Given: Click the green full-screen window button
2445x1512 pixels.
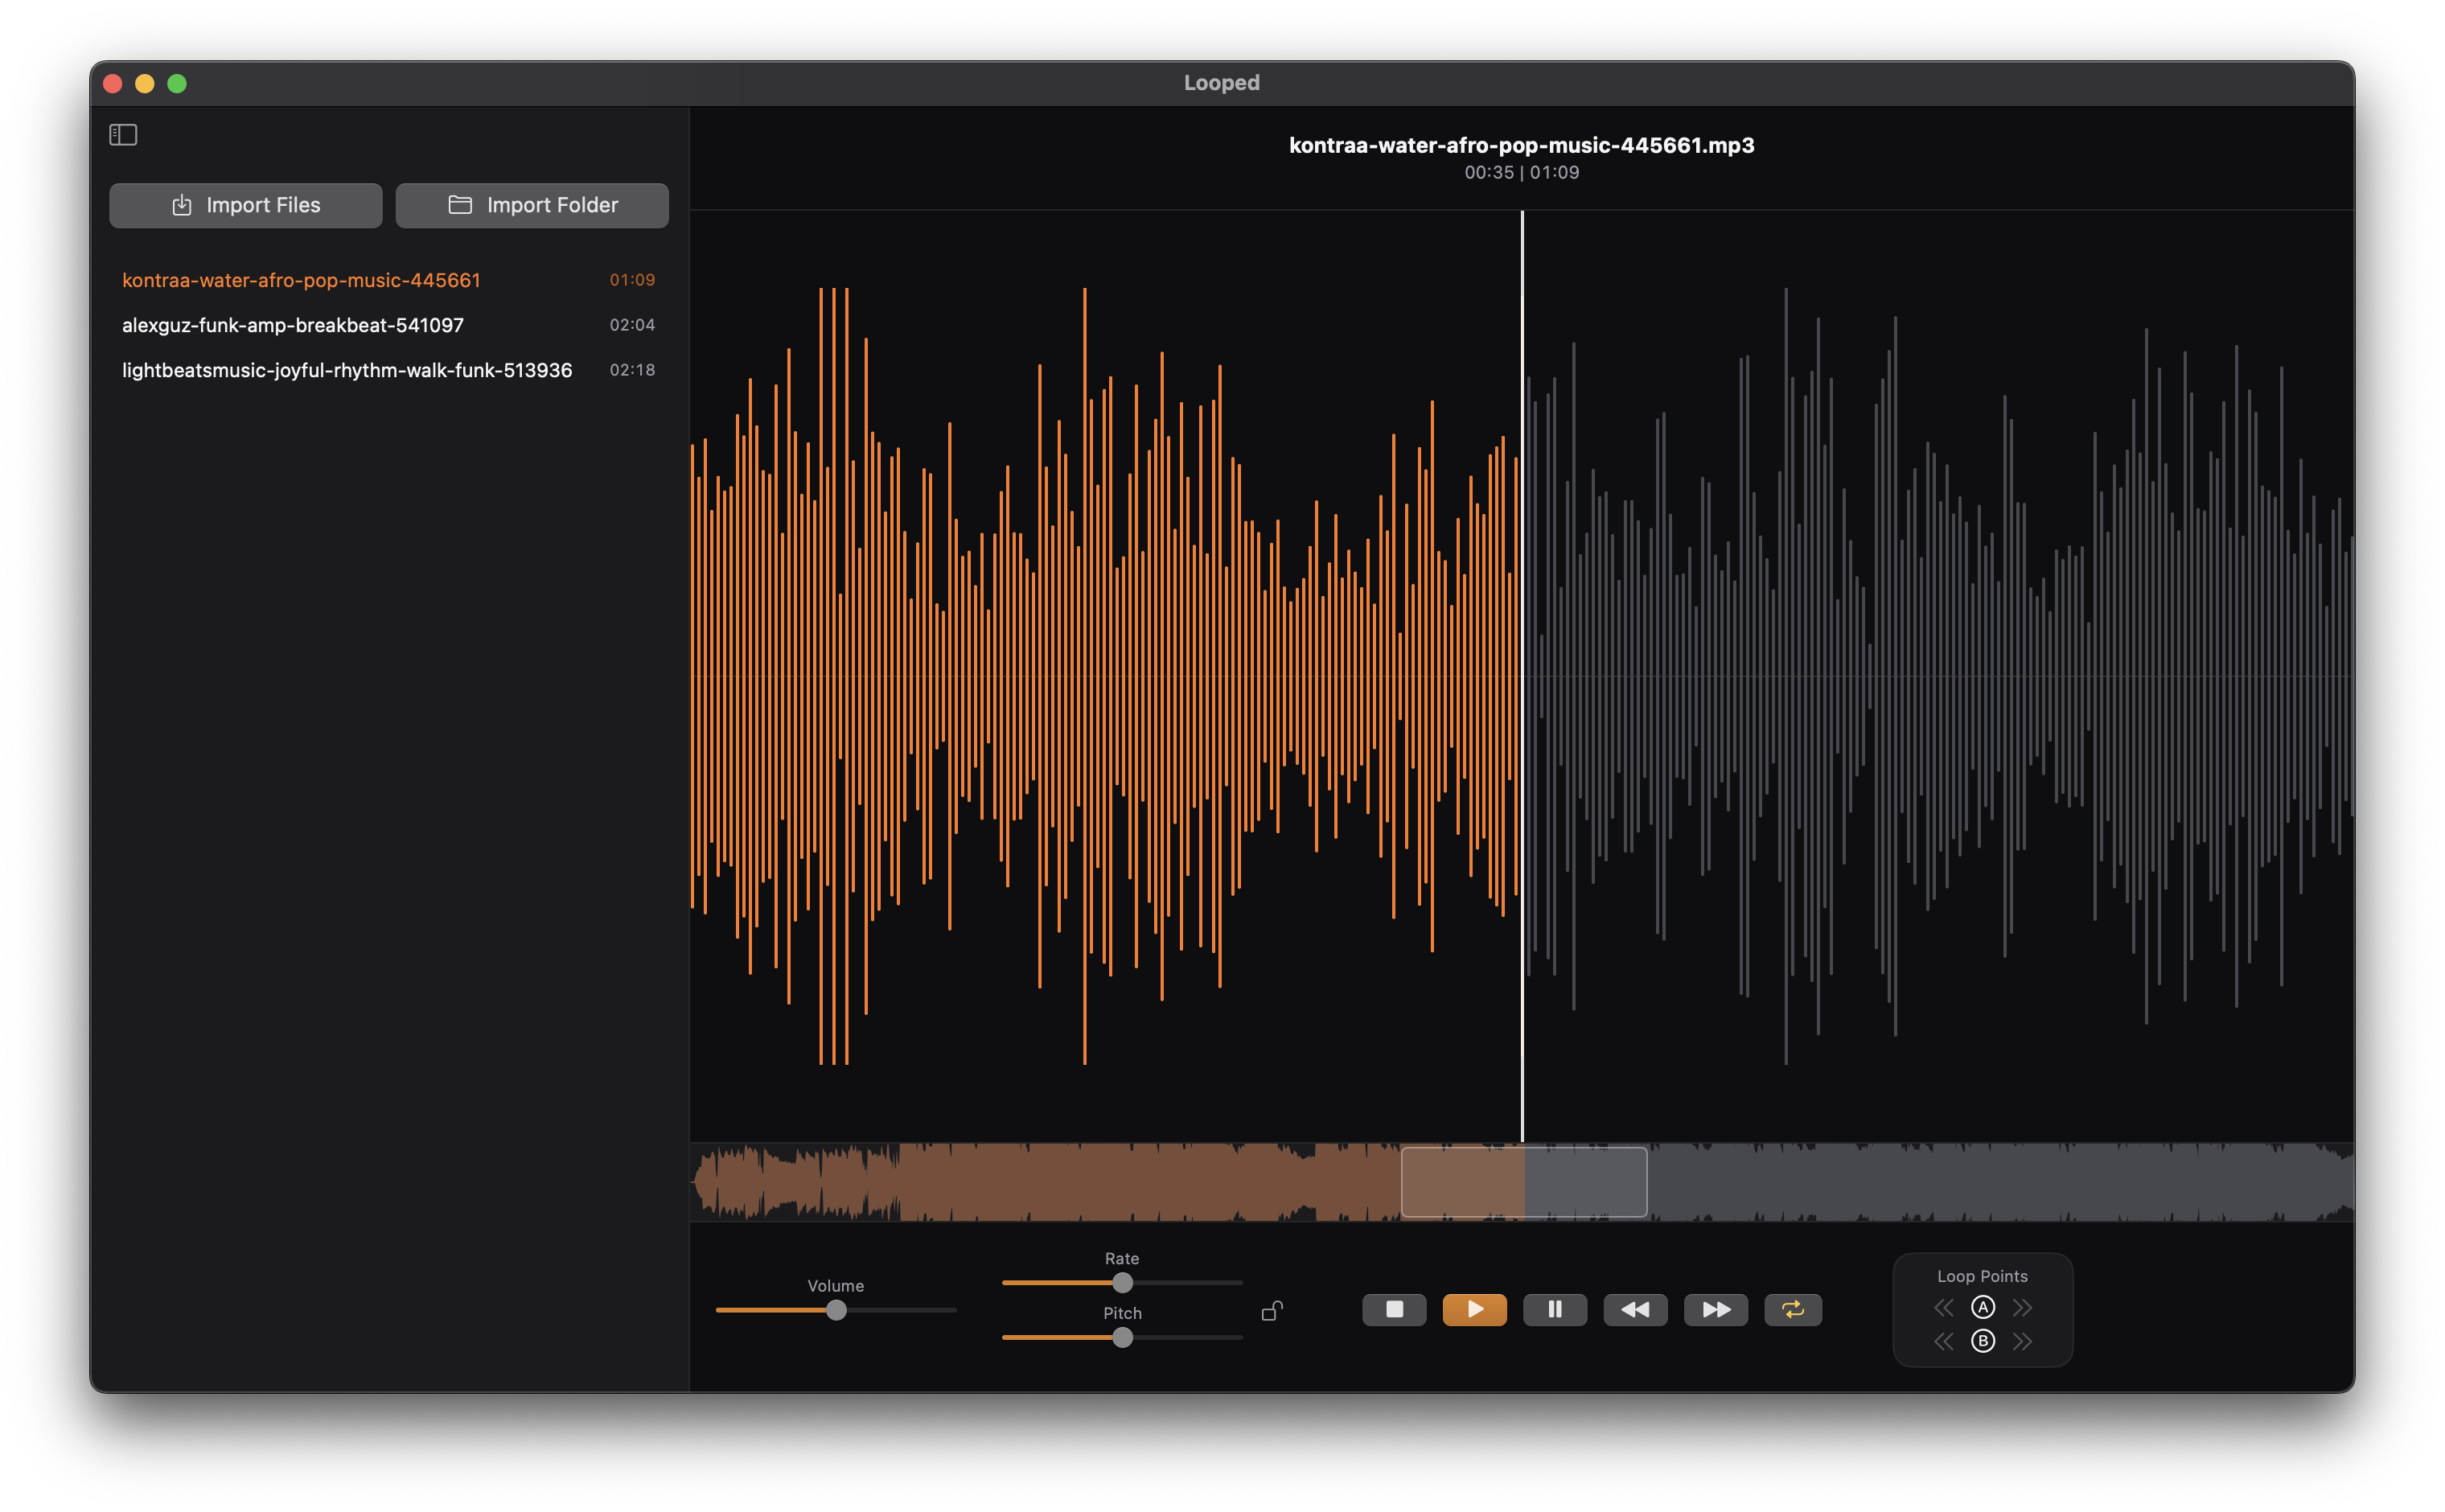Looking at the screenshot, I should [177, 83].
